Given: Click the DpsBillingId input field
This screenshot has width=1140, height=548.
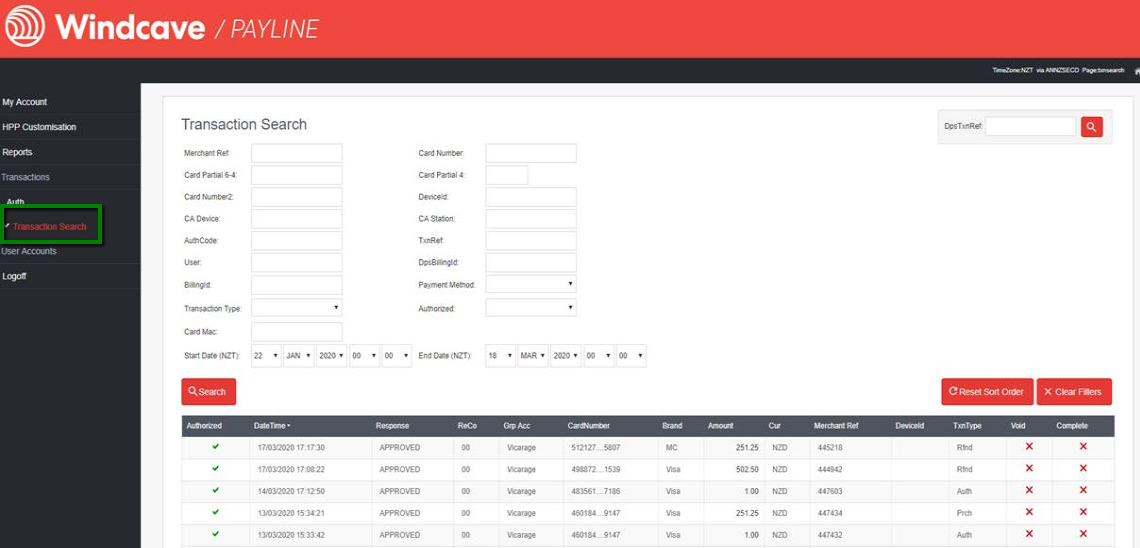Looking at the screenshot, I should click(x=531, y=262).
